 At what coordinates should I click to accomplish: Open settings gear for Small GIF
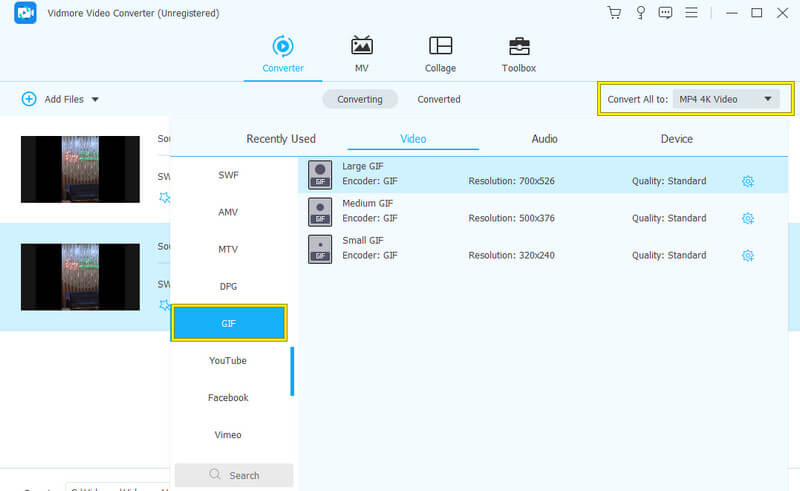pos(747,255)
